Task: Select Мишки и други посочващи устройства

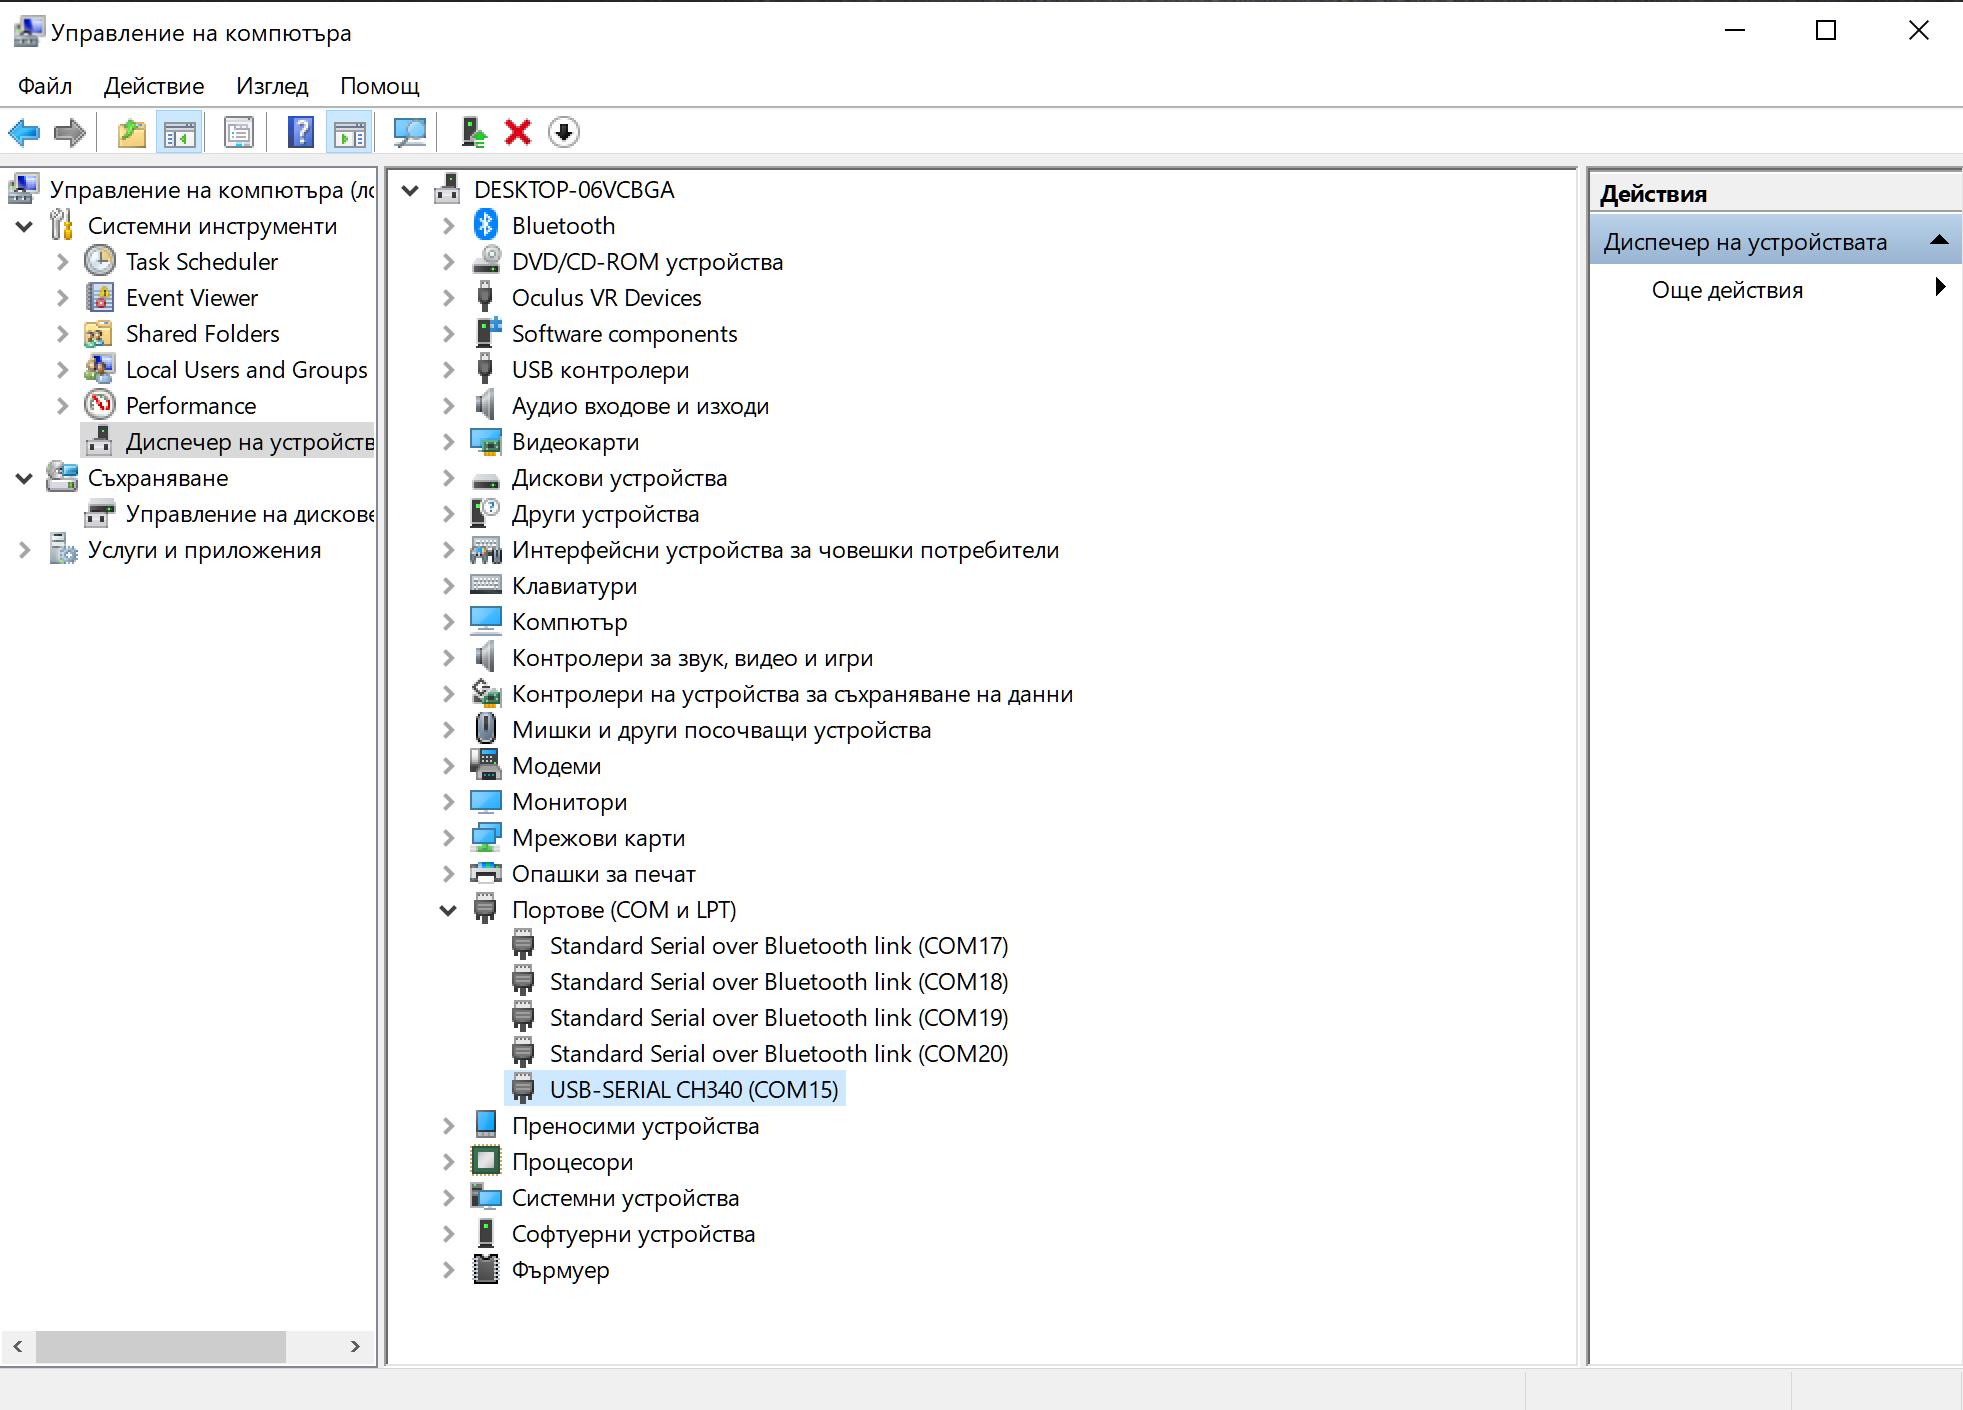Action: 721,729
